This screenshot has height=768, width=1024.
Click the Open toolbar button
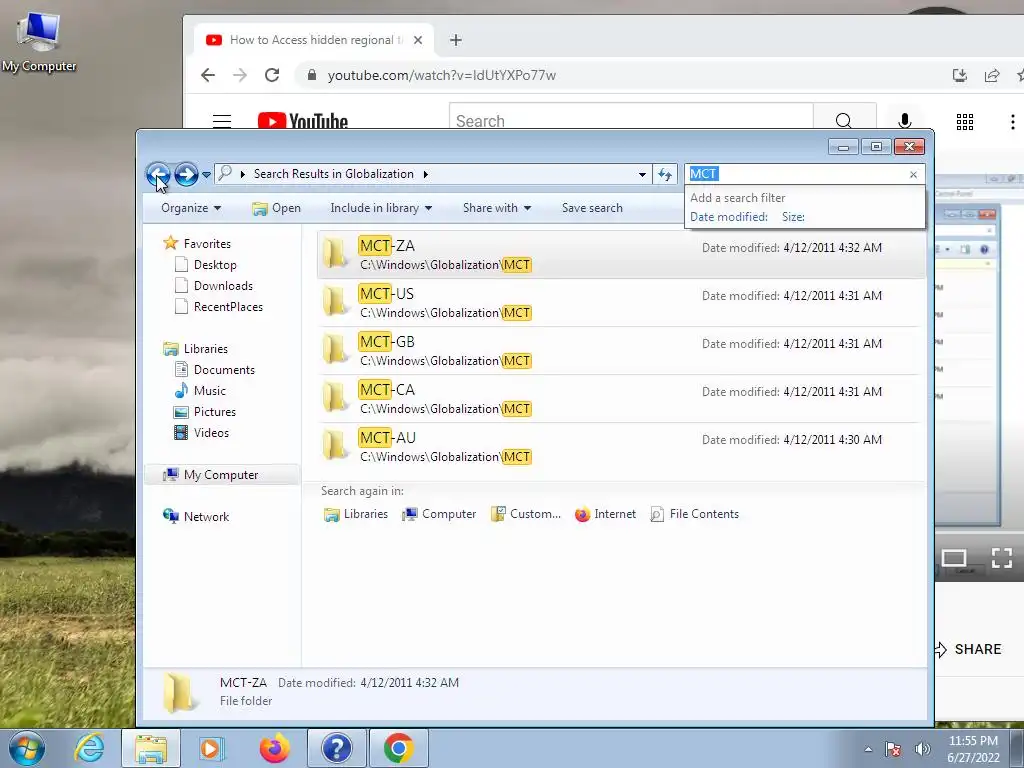[277, 208]
